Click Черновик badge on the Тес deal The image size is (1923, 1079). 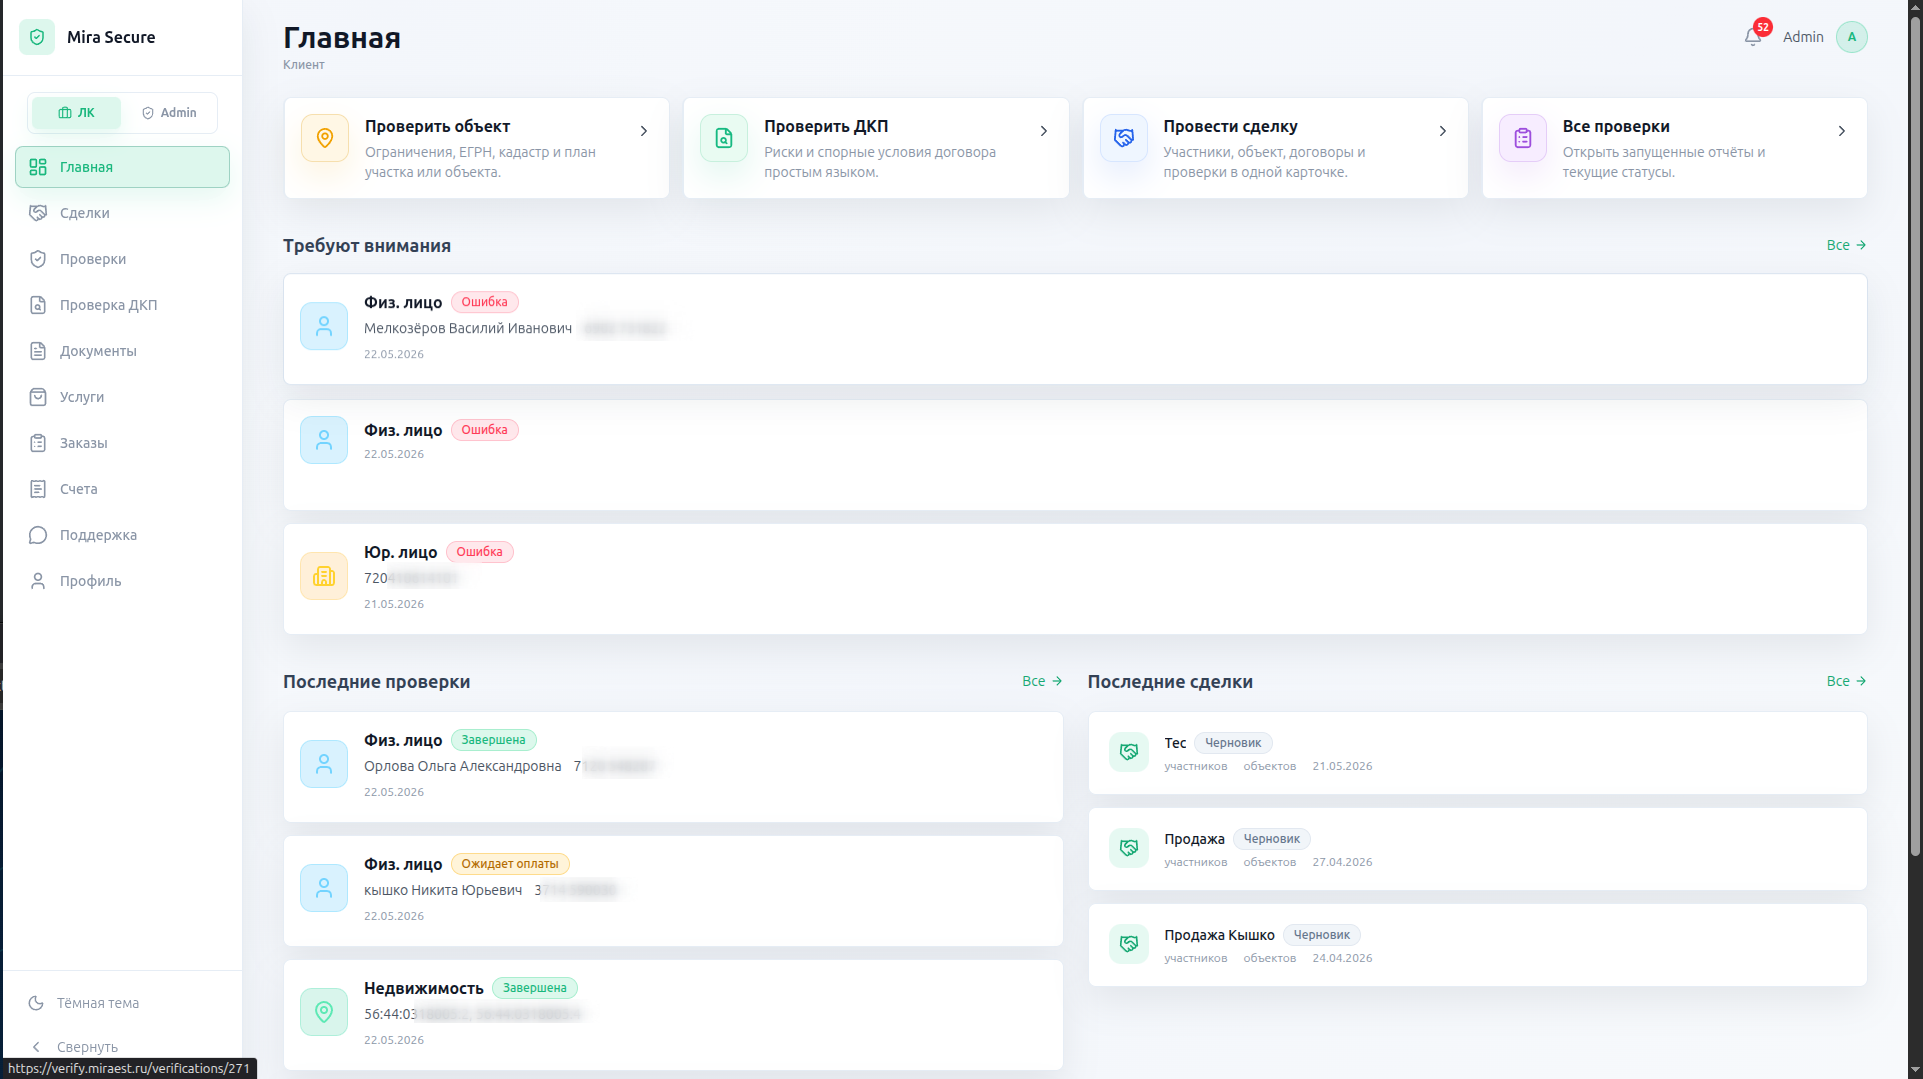[1233, 743]
